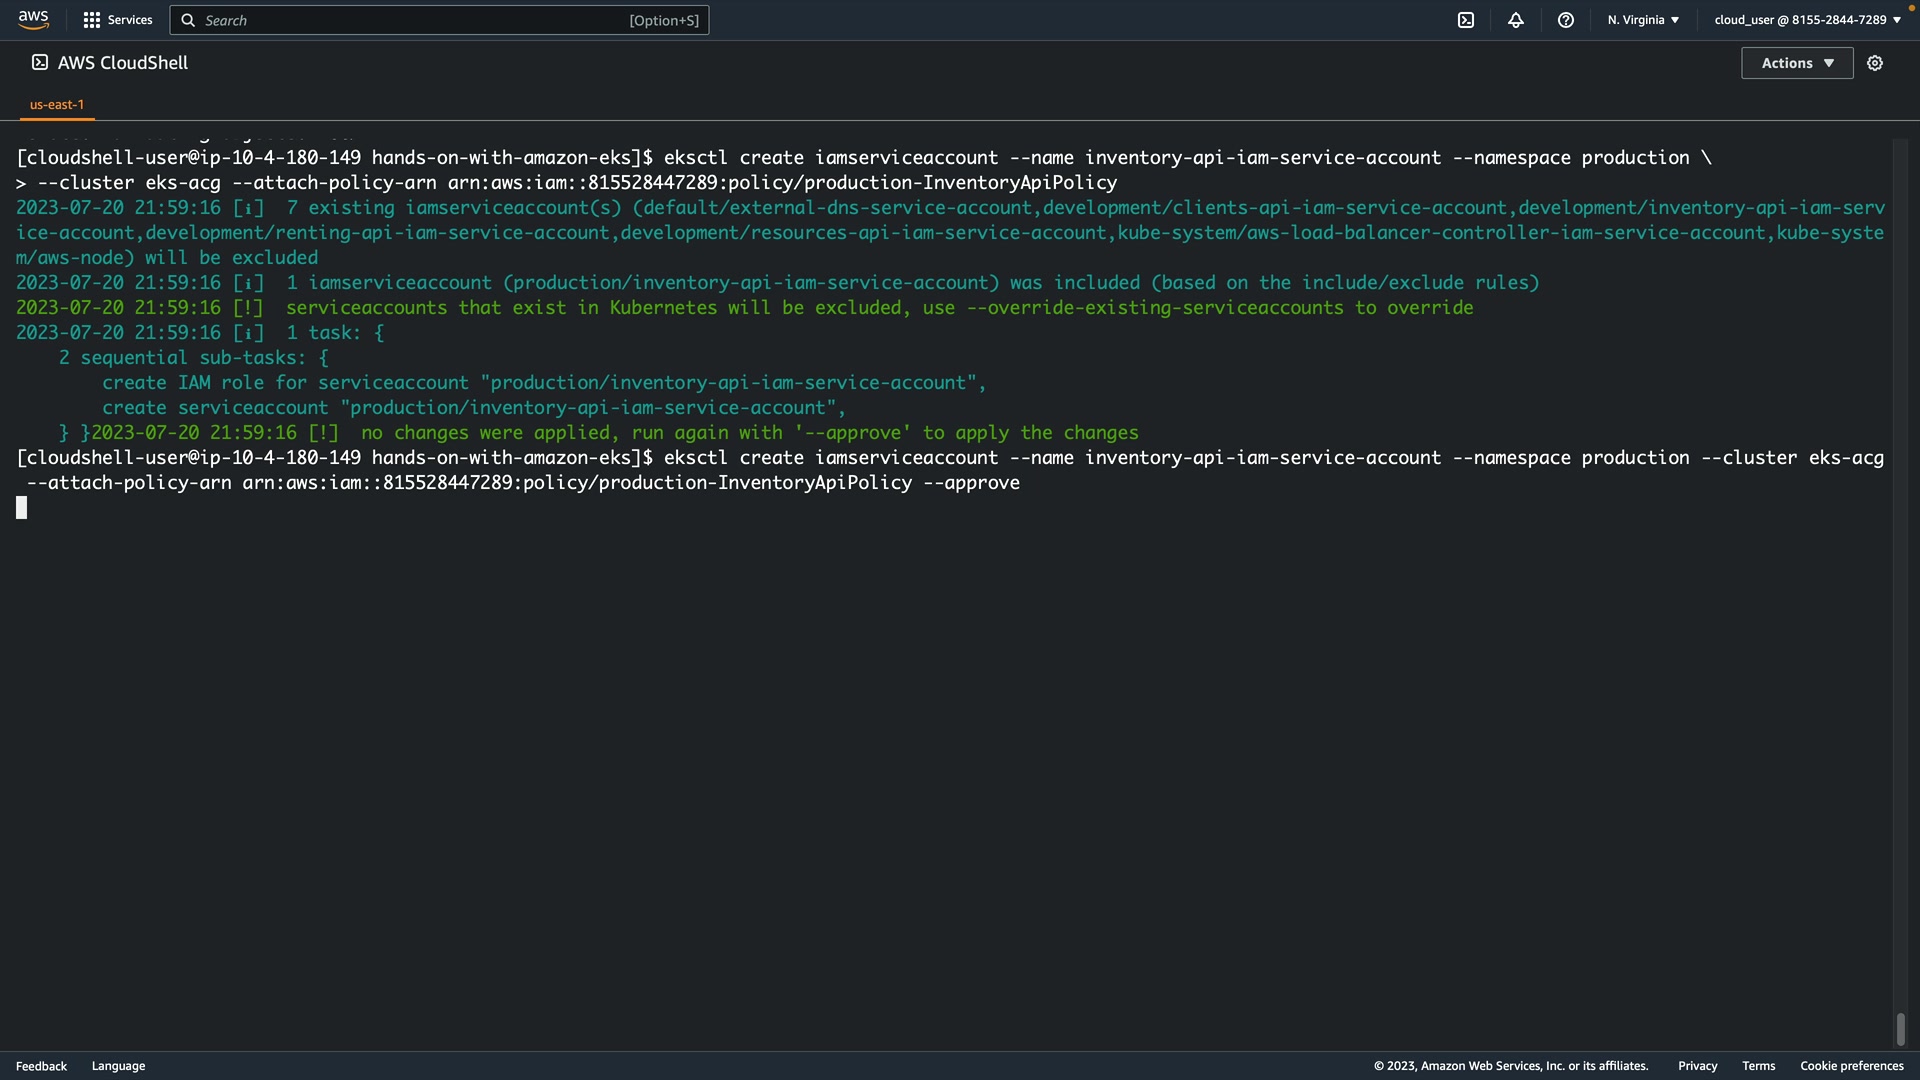Click the Feedback link in footer

pyautogui.click(x=41, y=1066)
